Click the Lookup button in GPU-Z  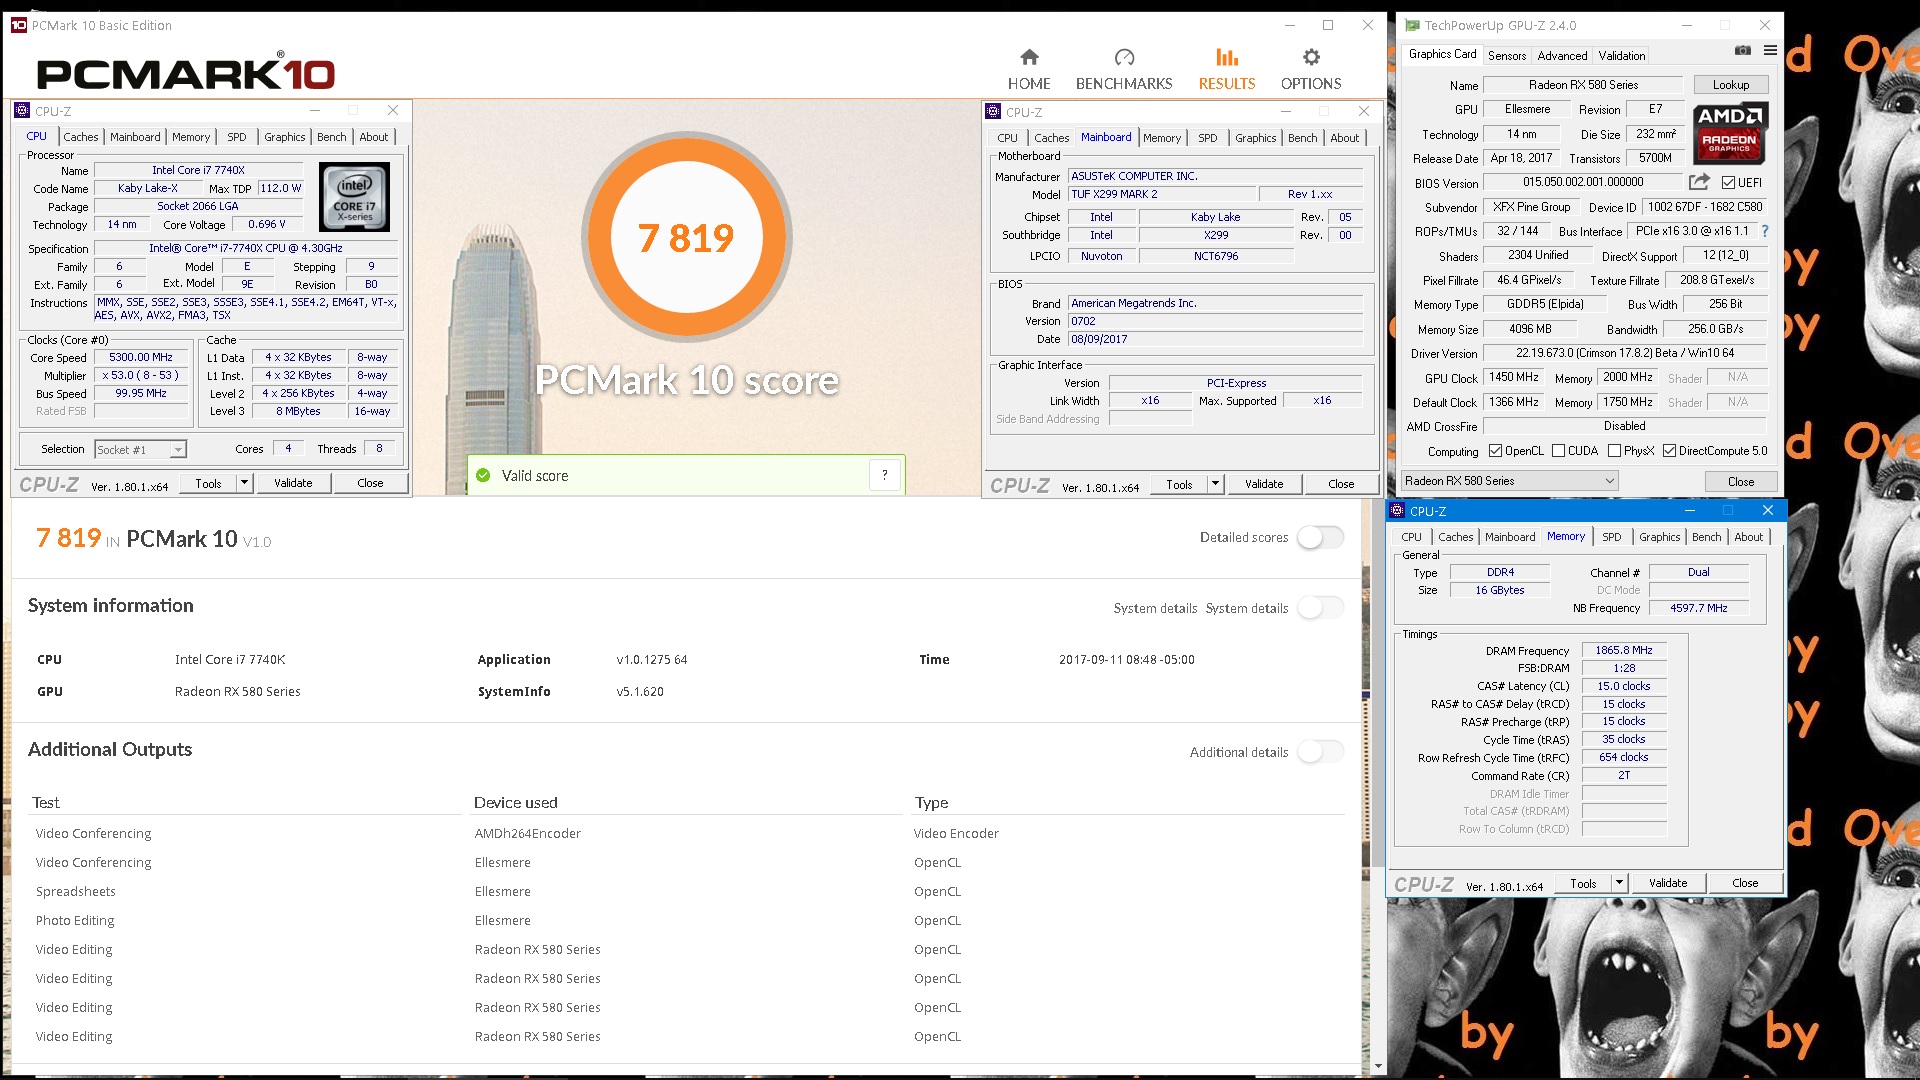pos(1730,85)
